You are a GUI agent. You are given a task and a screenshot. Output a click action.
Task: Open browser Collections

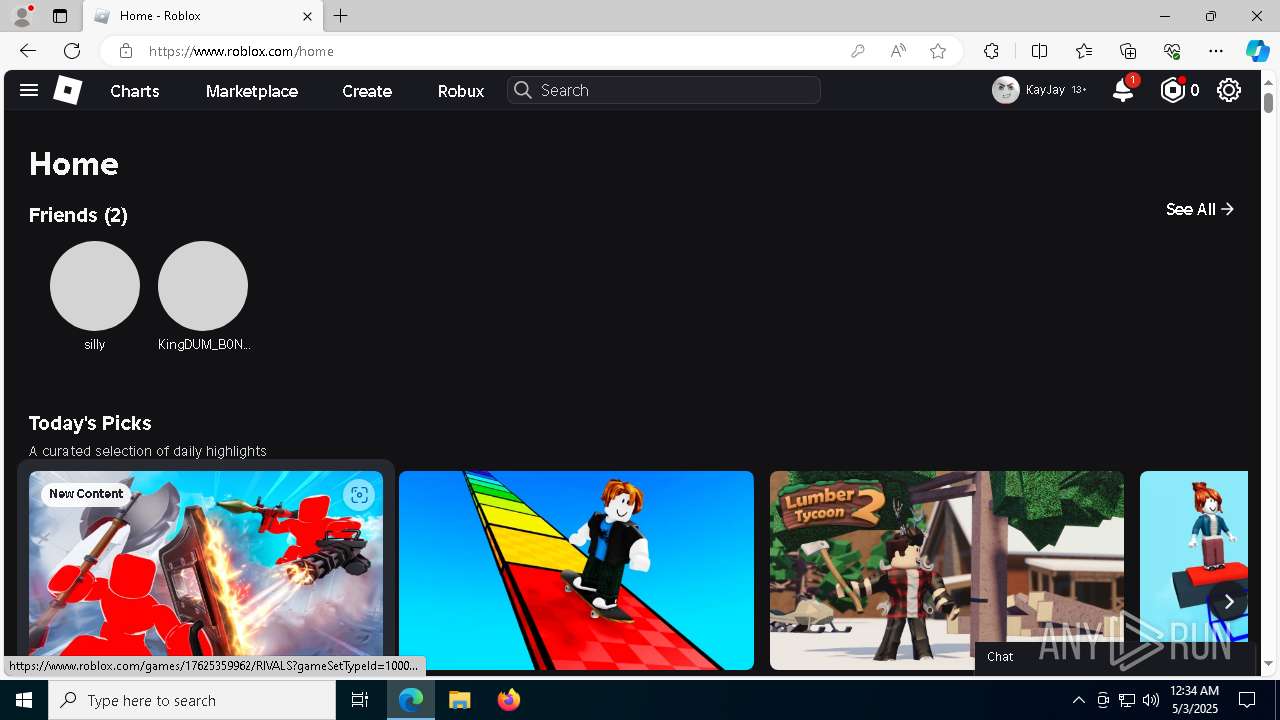[1128, 51]
